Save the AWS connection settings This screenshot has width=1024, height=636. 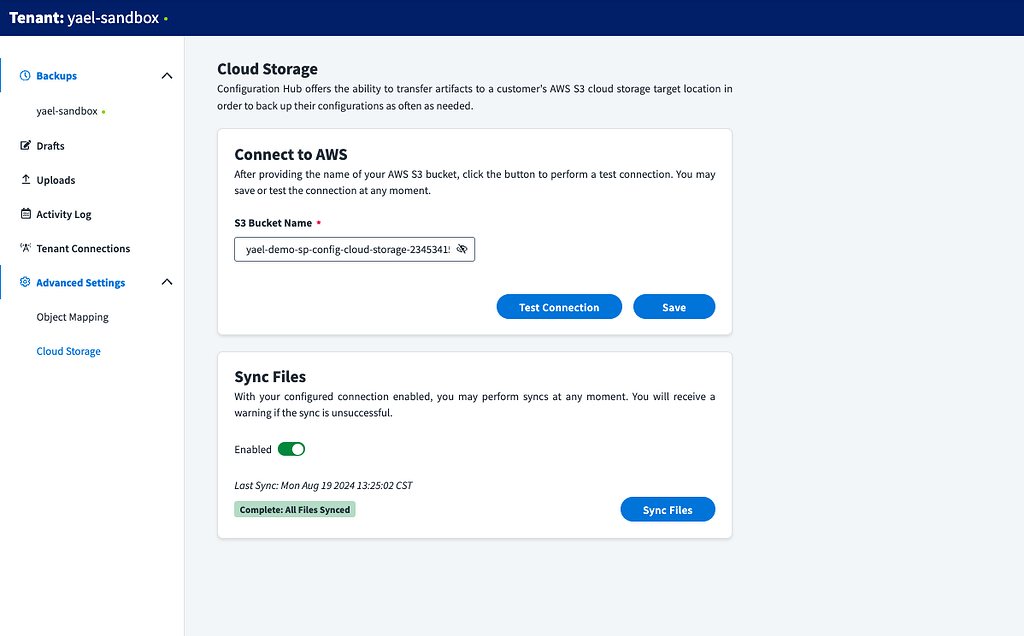tap(674, 306)
